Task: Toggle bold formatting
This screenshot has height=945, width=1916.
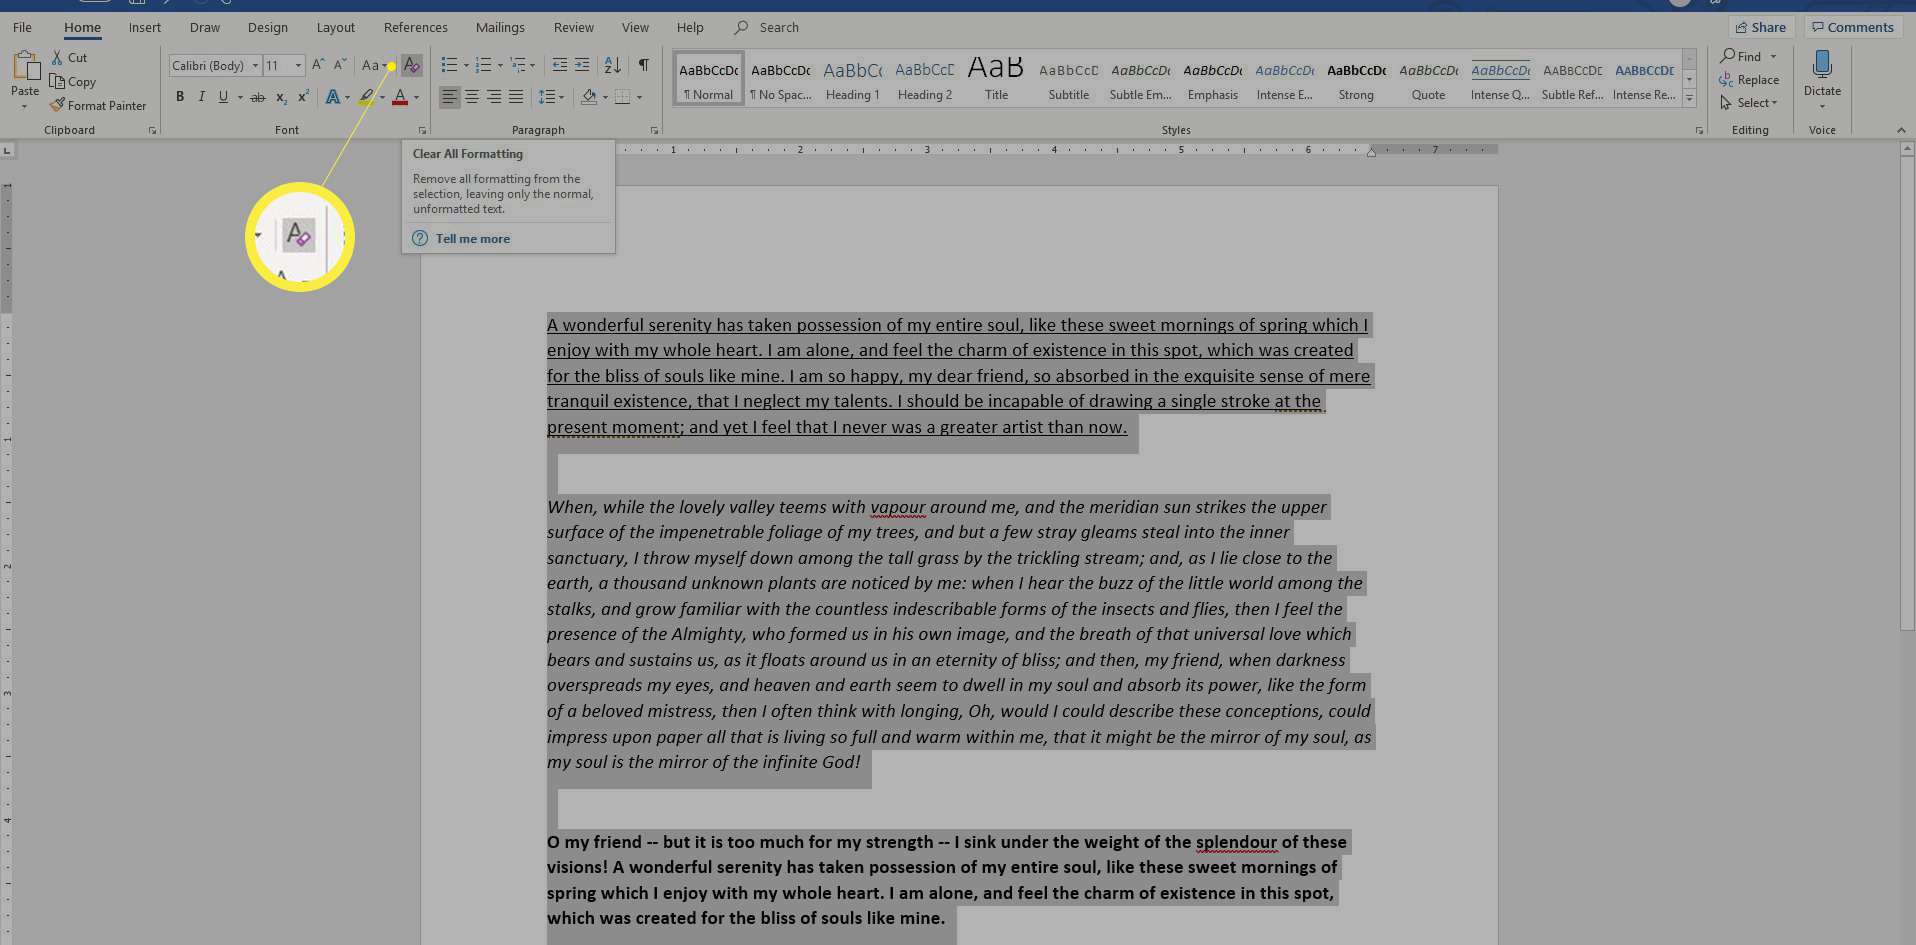Action: [180, 97]
